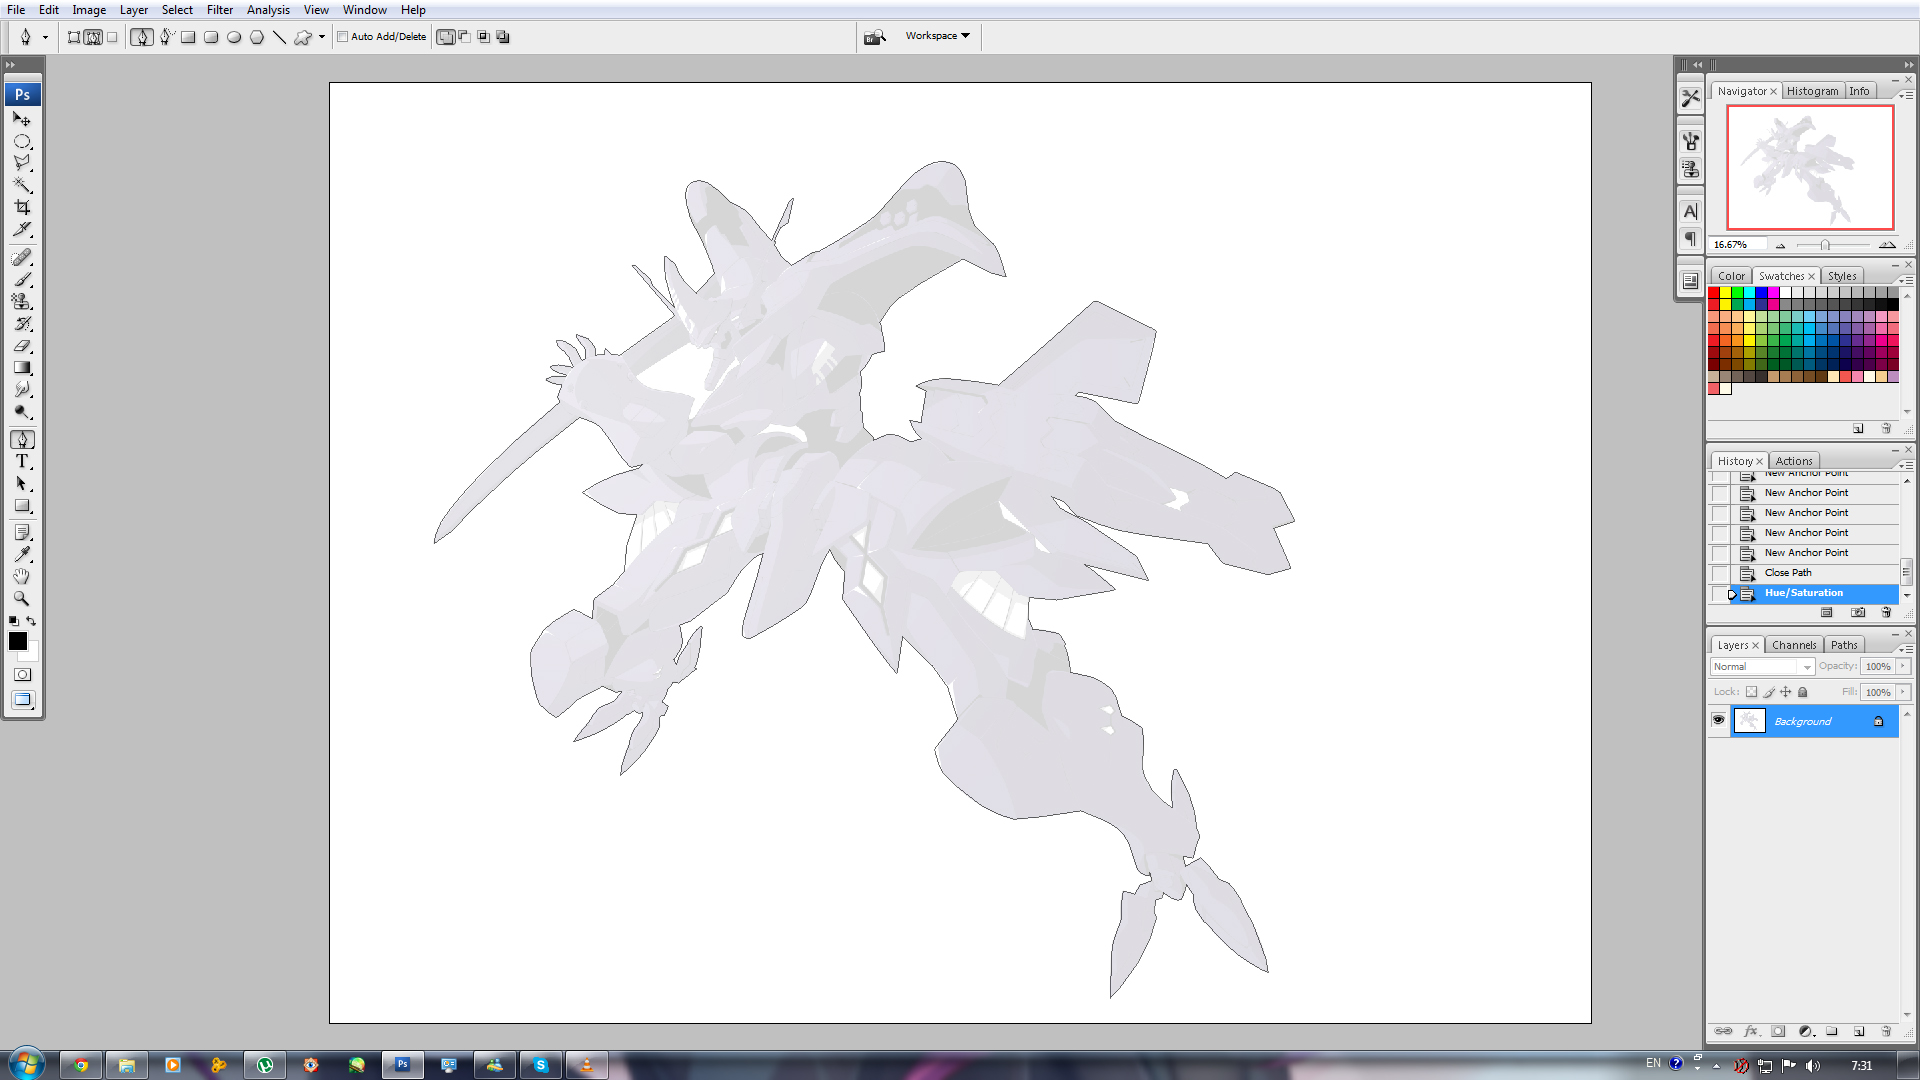The height and width of the screenshot is (1080, 1920).
Task: Select the Crop tool
Action: click(x=22, y=206)
